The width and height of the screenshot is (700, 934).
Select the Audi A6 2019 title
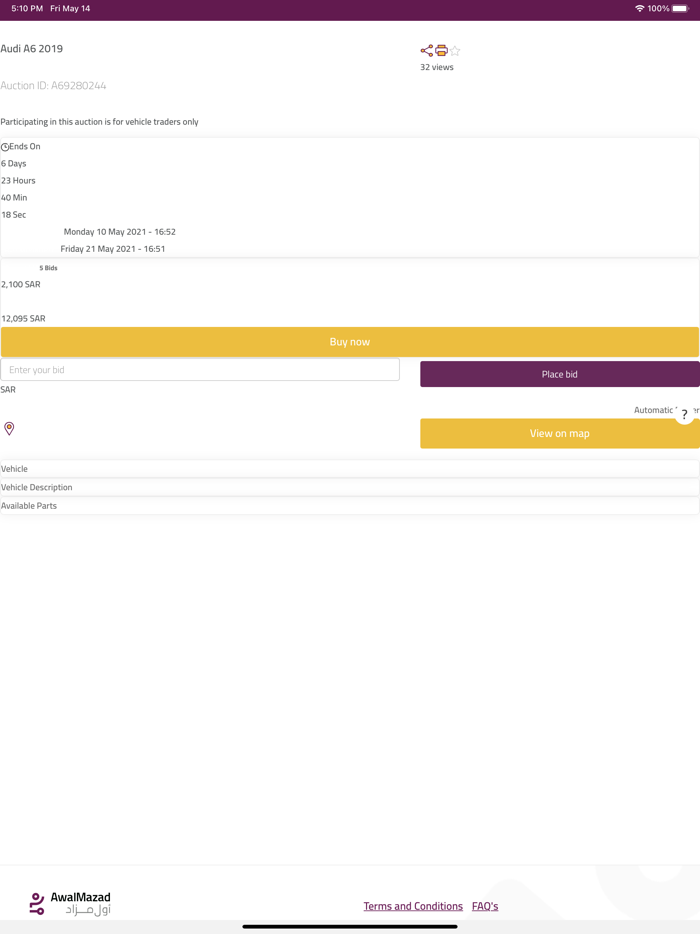tap(32, 49)
